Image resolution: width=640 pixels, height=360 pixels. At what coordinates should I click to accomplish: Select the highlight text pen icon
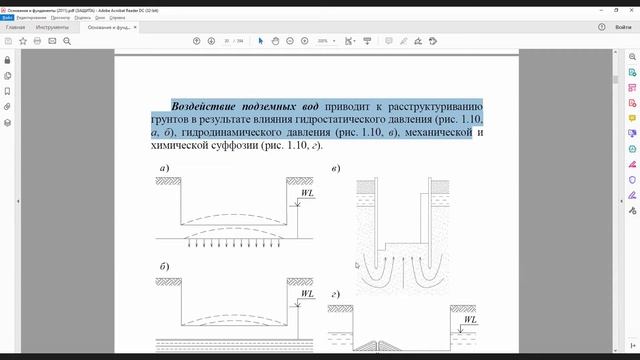coord(404,41)
